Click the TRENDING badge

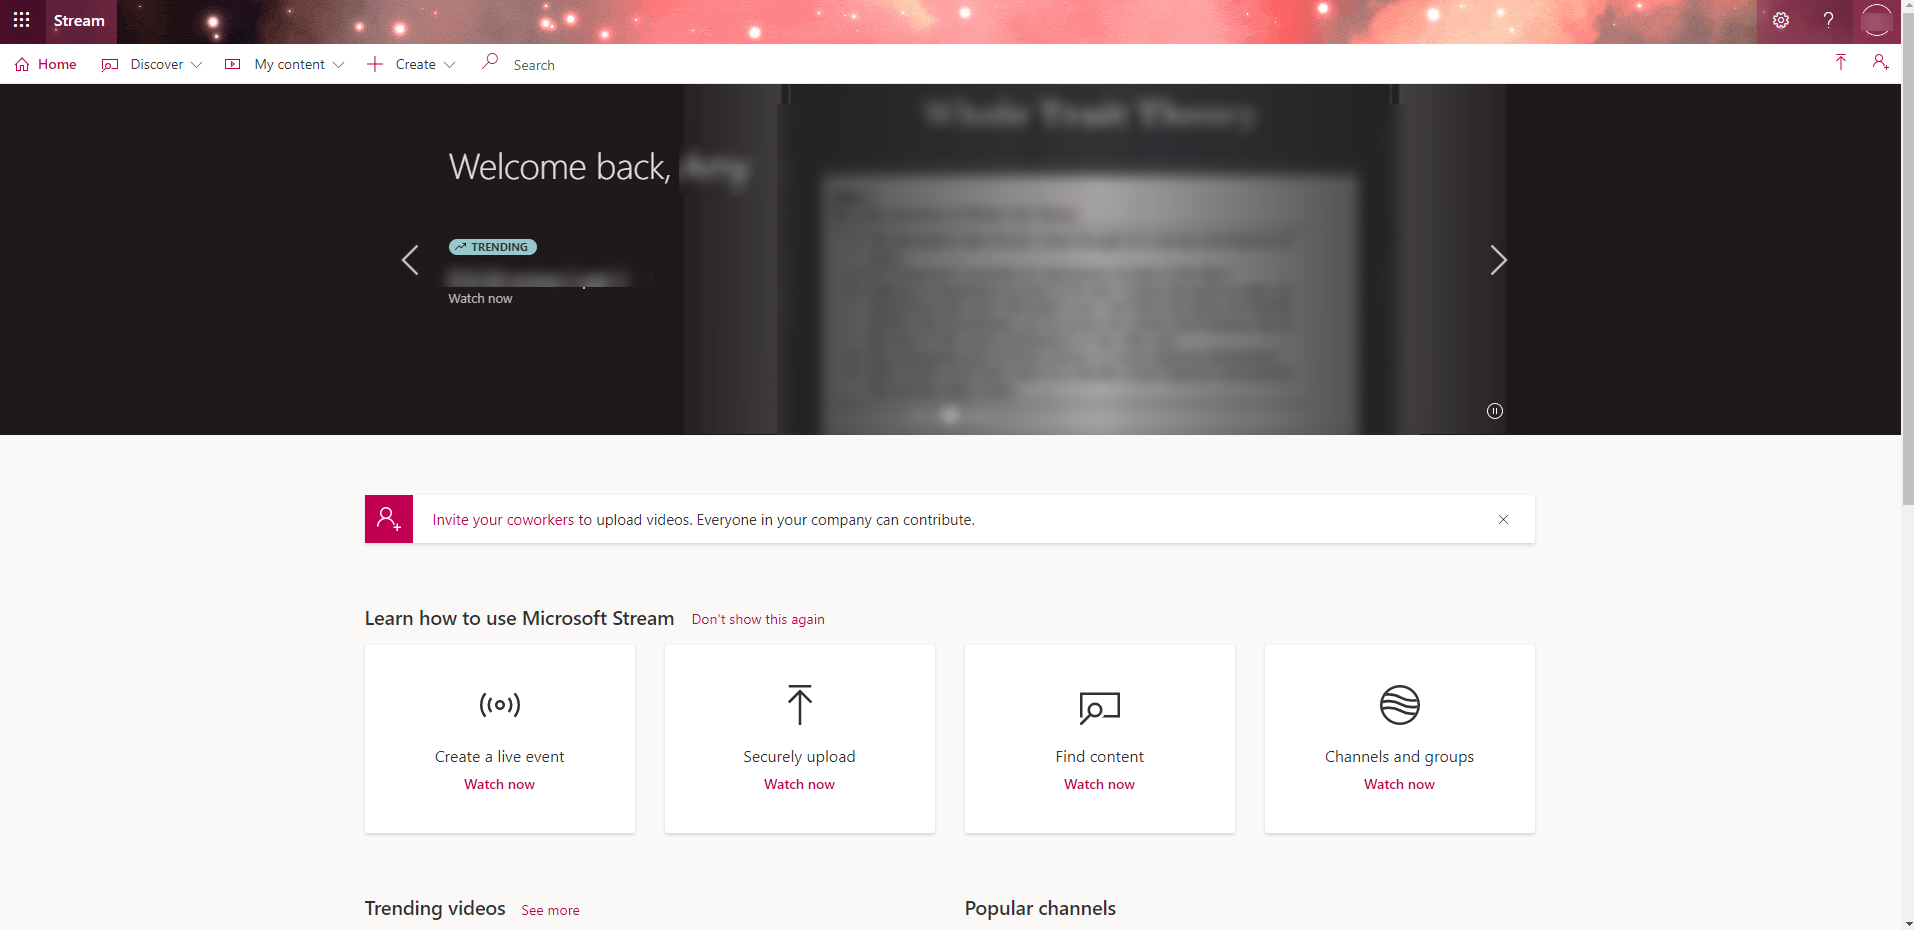[493, 247]
